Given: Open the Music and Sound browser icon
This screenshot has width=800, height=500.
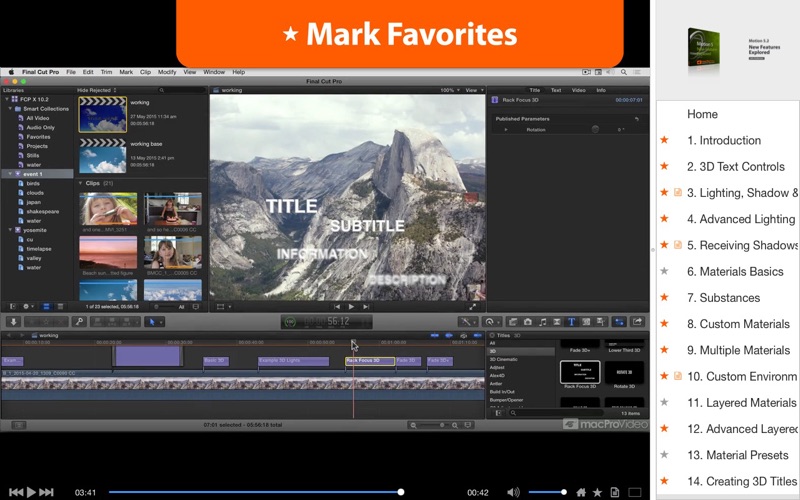Looking at the screenshot, I should coord(543,321).
